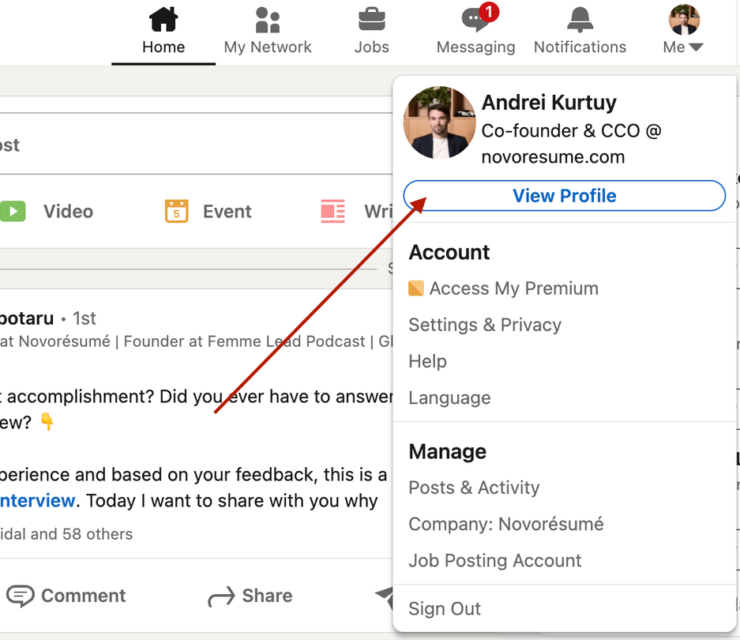Open Company: Novorésumé page
Screen dimensions: 740x640
click(506, 524)
